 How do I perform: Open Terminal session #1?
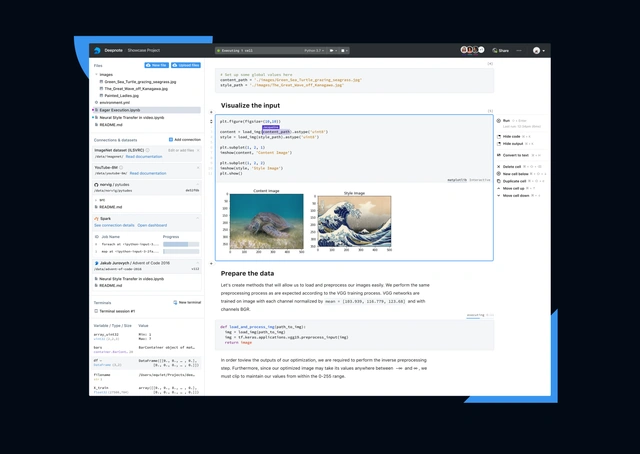[118, 311]
